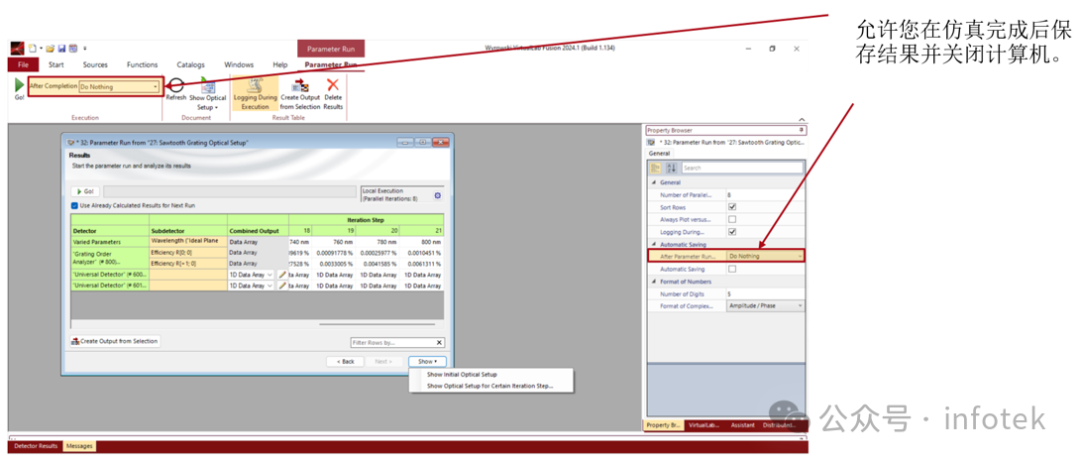The image size is (1080, 462).
Task: Switch to the Messages bottom tab
Action: click(79, 446)
